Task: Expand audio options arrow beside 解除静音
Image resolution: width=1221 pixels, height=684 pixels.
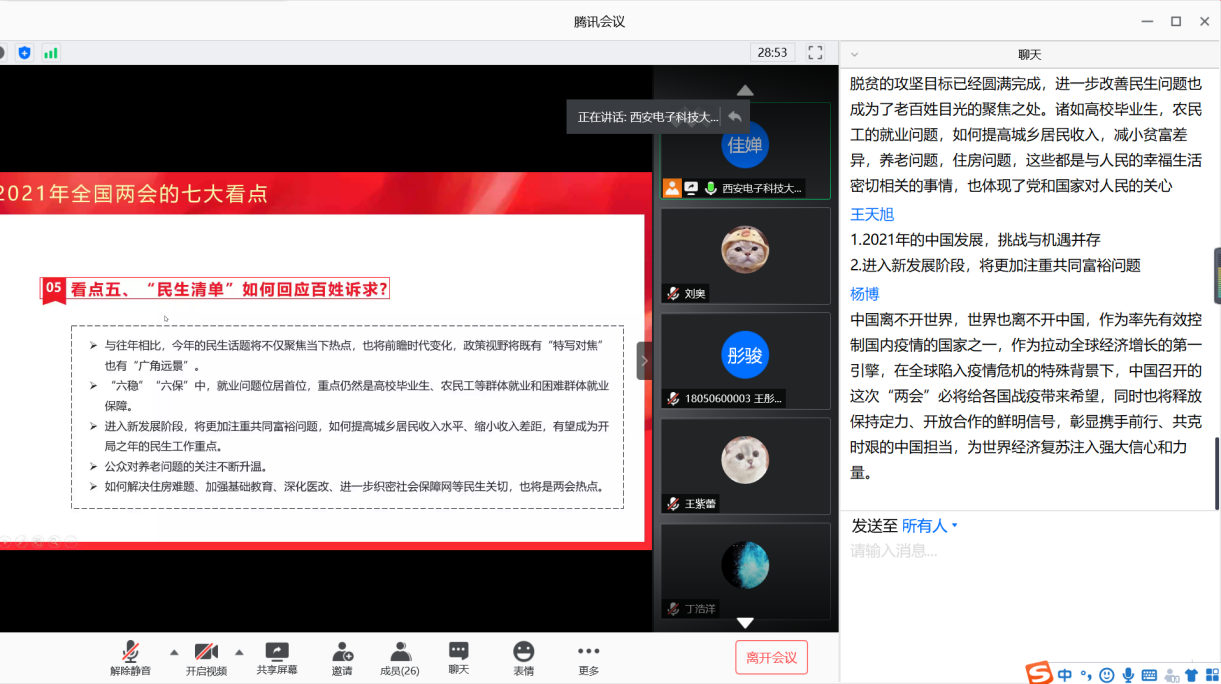Action: 174,652
